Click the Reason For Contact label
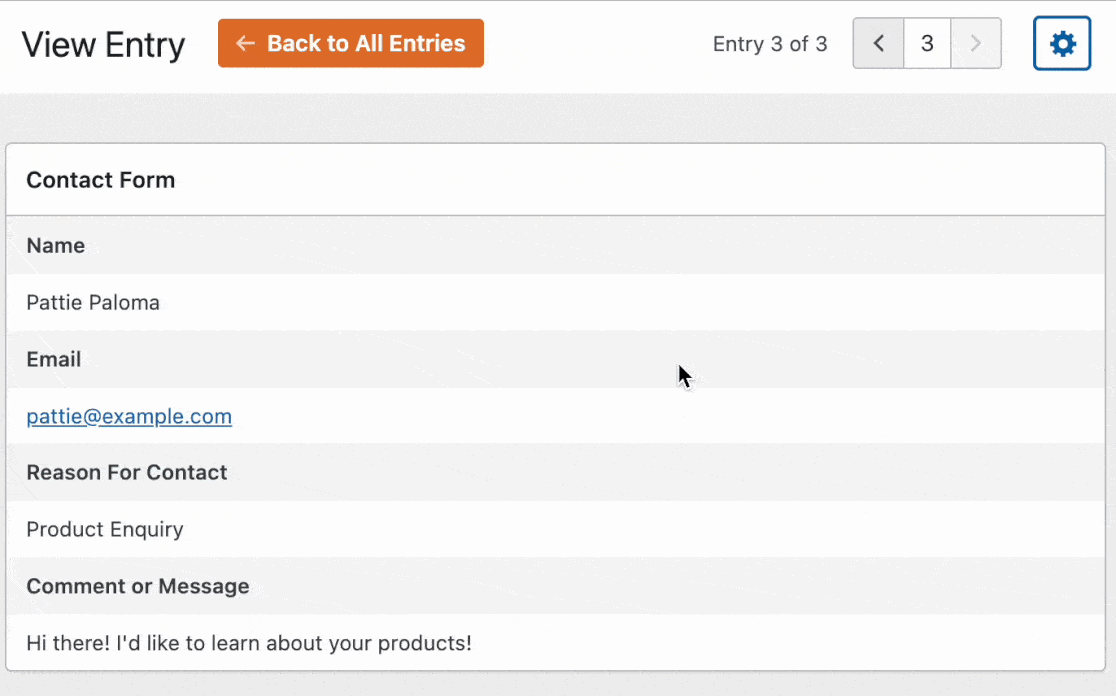Viewport: 1116px width, 696px height. pos(127,473)
